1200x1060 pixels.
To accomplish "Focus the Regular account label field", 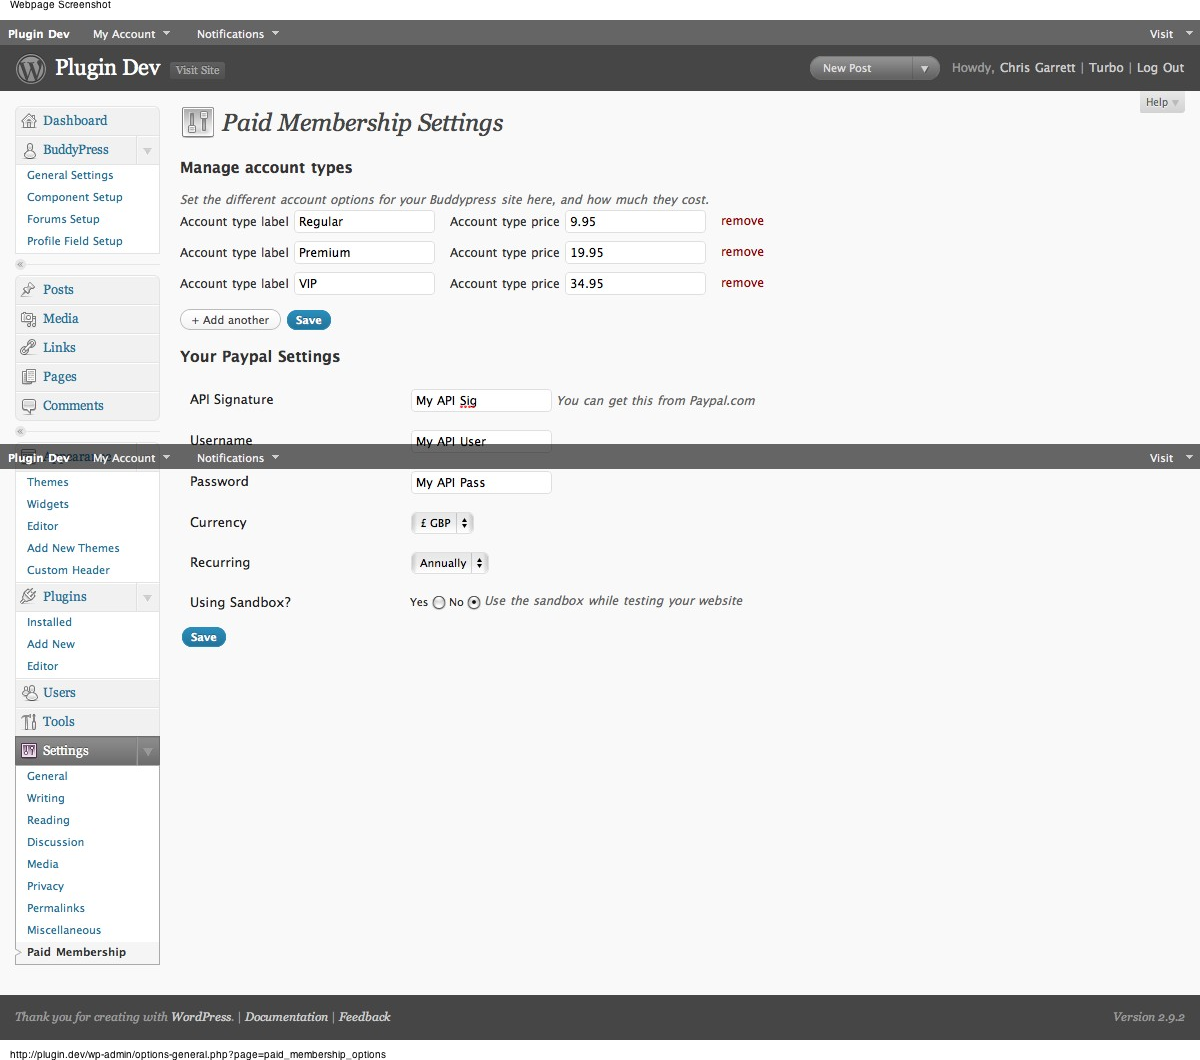I will tap(364, 222).
